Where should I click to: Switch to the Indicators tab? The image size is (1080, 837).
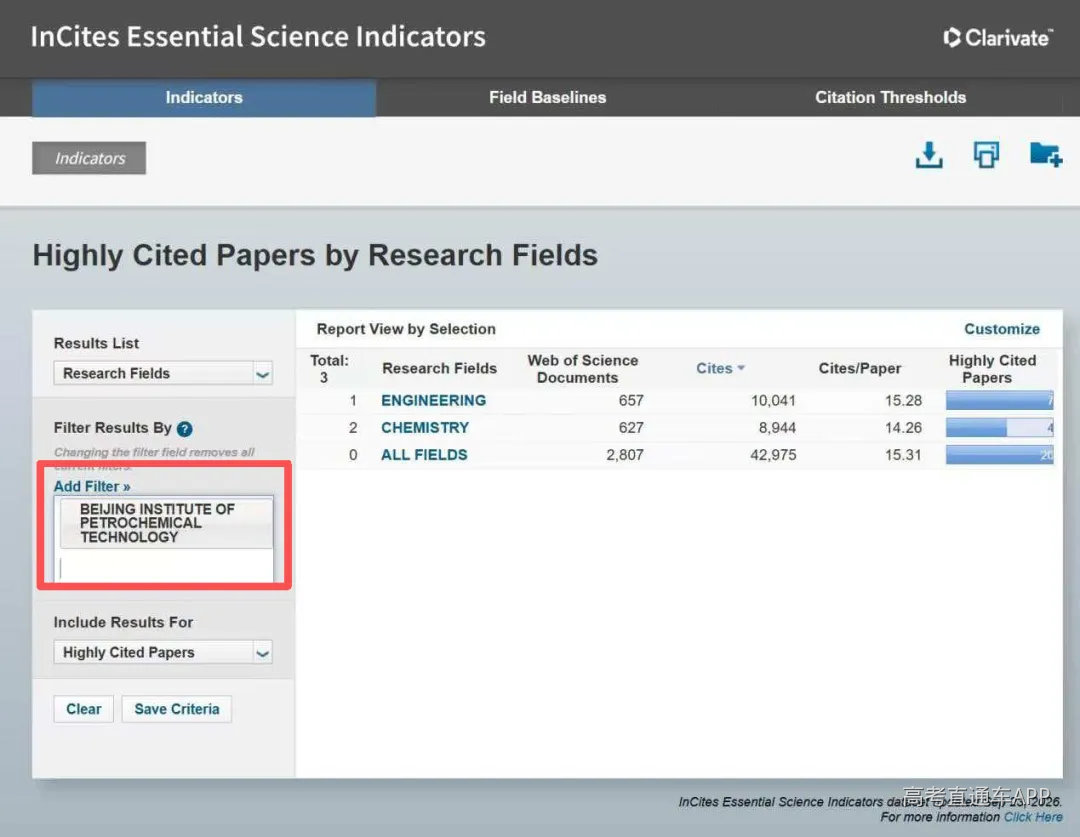coord(204,97)
